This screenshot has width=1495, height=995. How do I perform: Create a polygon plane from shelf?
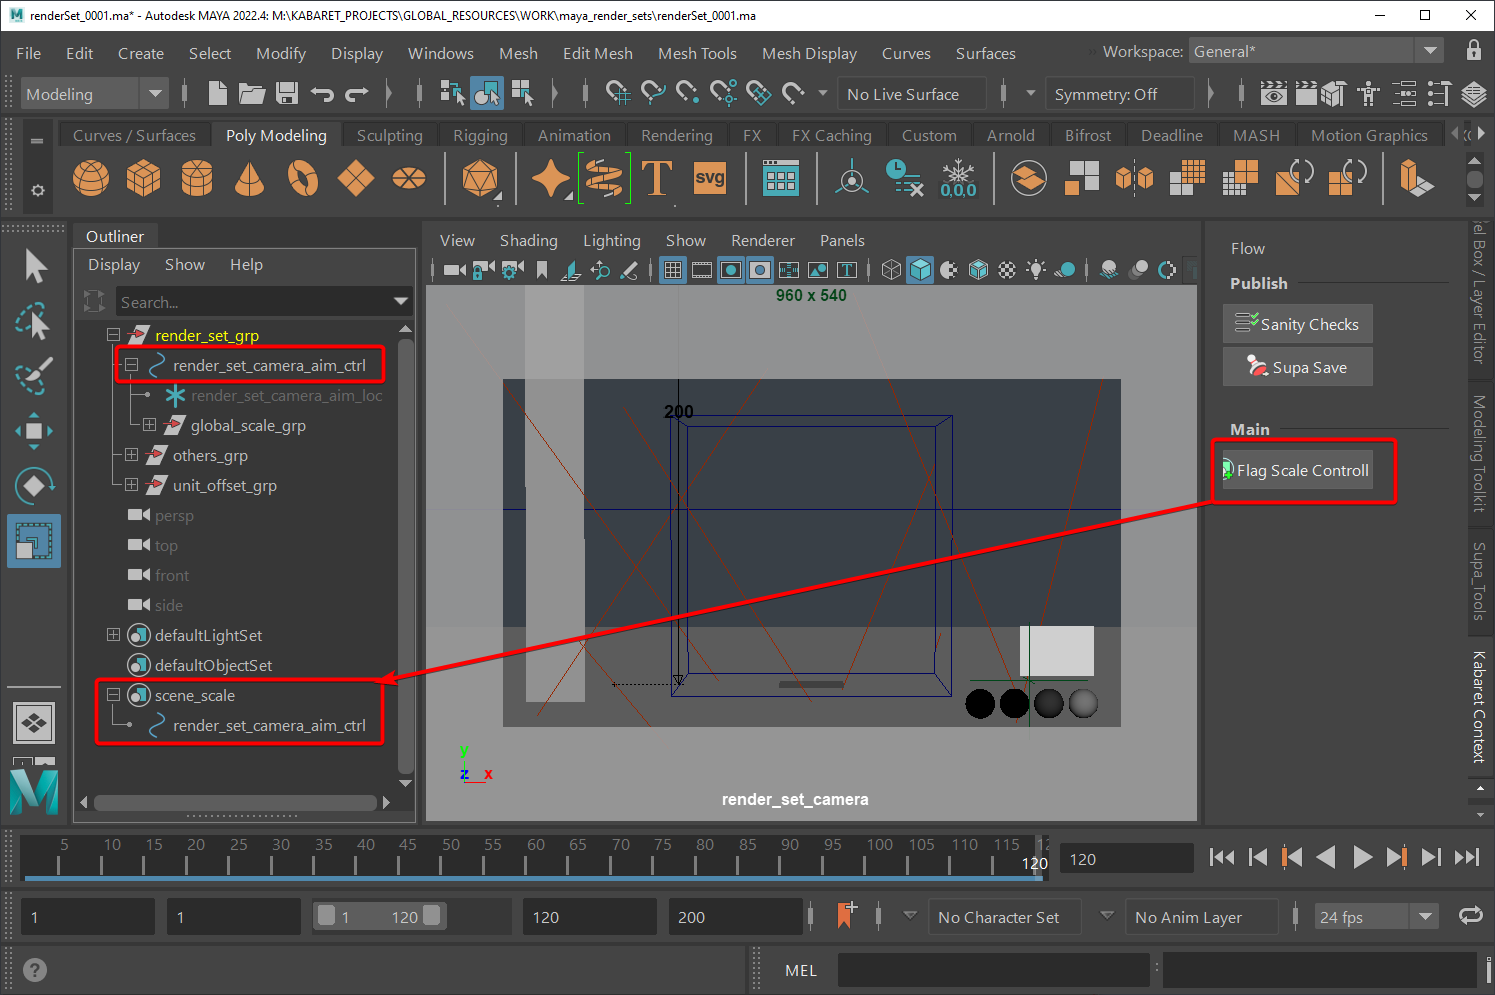[355, 179]
